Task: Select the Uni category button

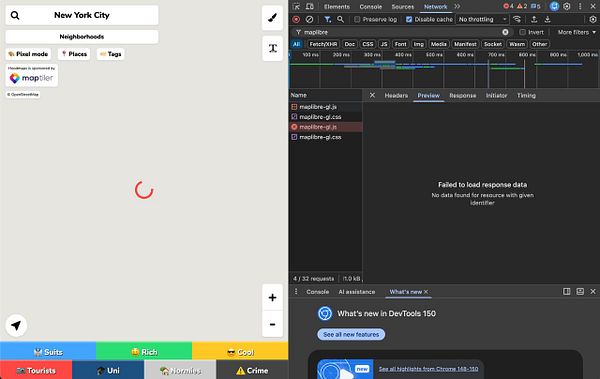Action: 108,370
